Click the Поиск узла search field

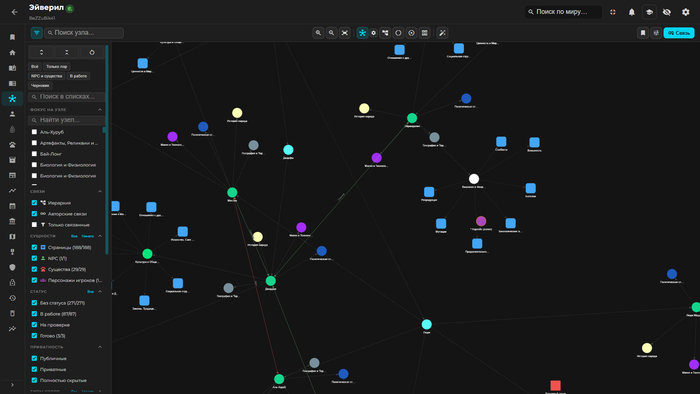(84, 33)
